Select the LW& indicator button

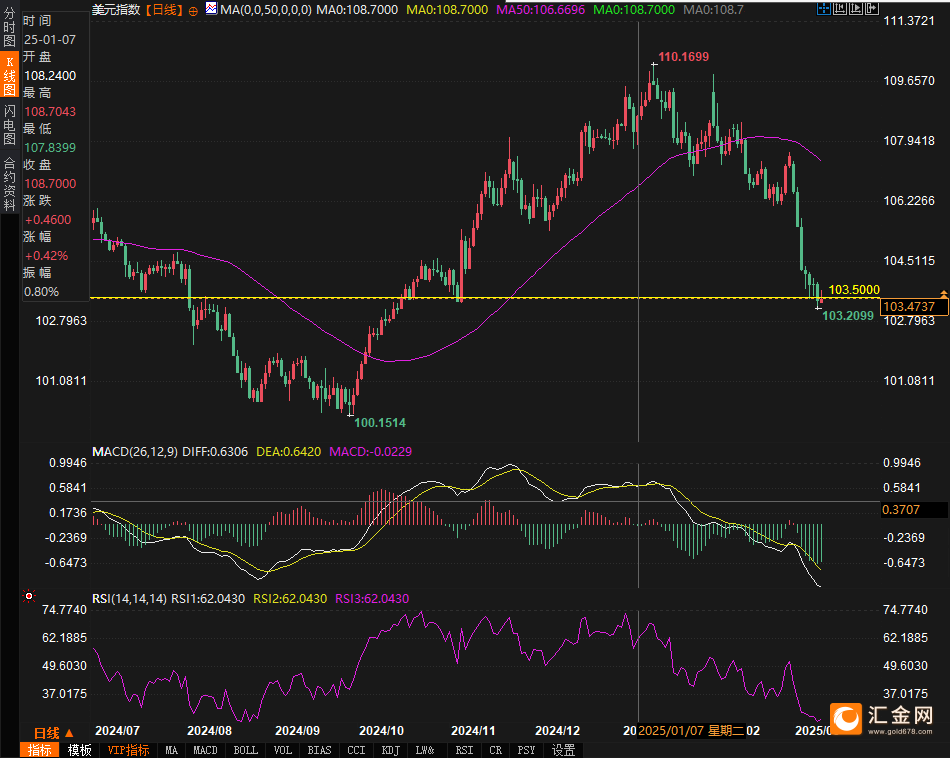pyautogui.click(x=425, y=750)
